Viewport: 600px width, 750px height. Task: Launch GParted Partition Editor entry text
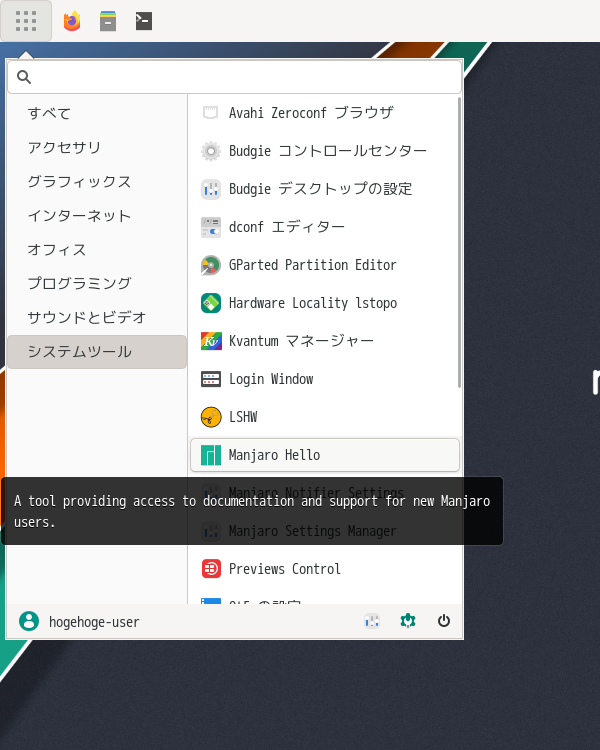click(x=312, y=265)
